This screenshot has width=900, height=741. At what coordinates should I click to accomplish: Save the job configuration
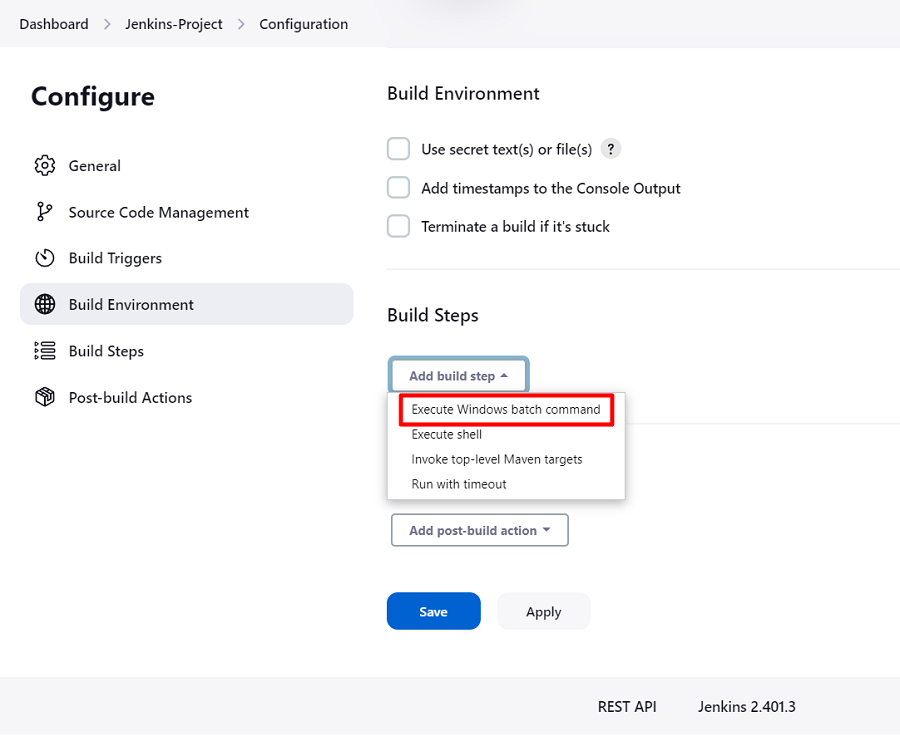(433, 612)
